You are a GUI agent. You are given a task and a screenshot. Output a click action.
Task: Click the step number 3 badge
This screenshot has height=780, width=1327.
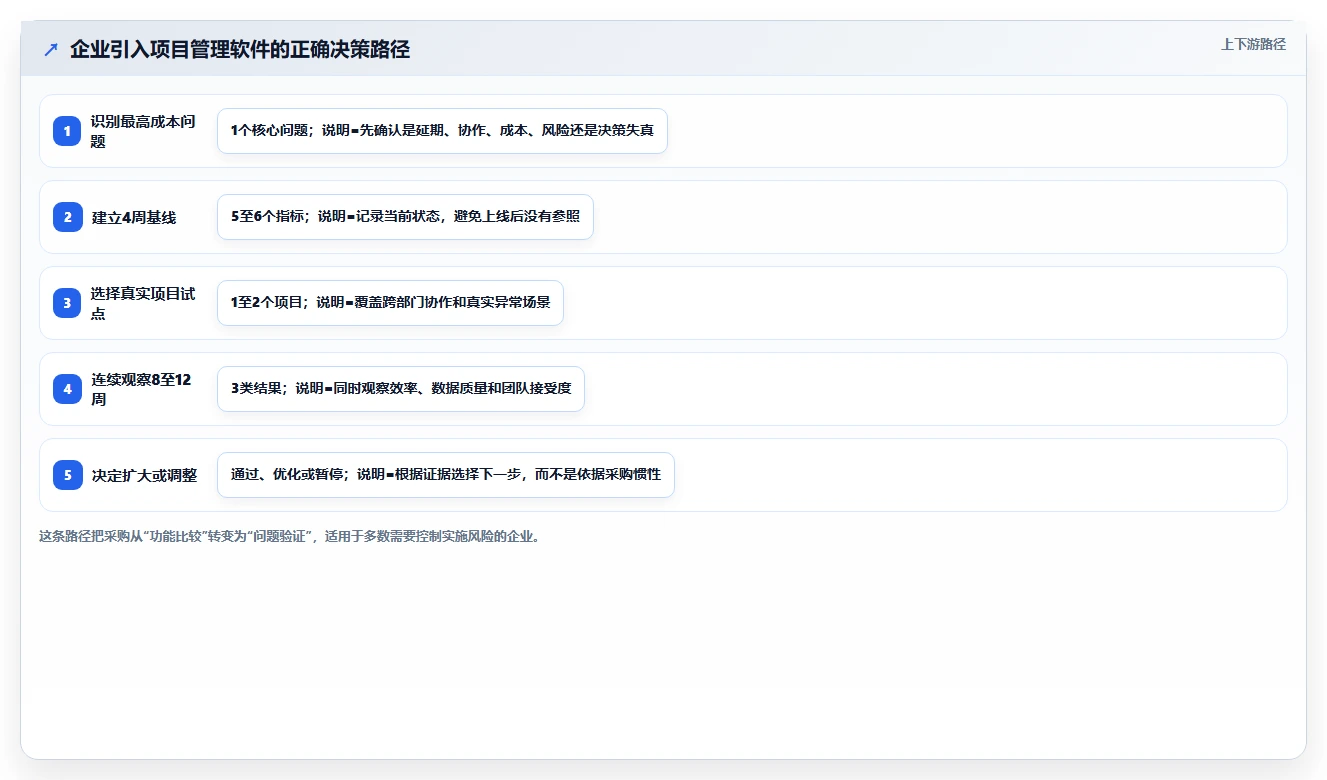(x=67, y=303)
